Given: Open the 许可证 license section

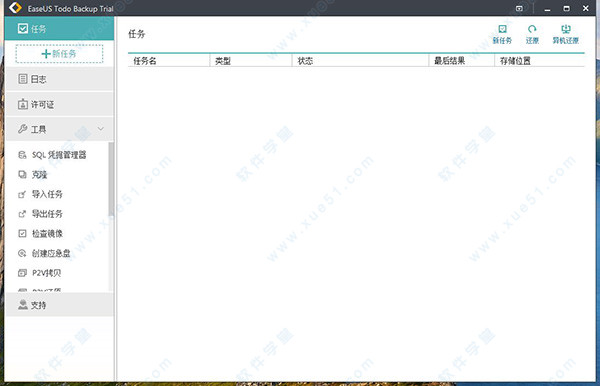Looking at the screenshot, I should (x=59, y=104).
